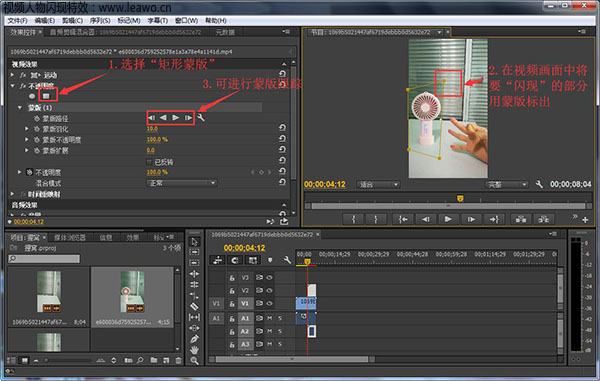Collapse the 不透明度 Opacity effect group
The height and width of the screenshot is (381, 600).
point(13,86)
